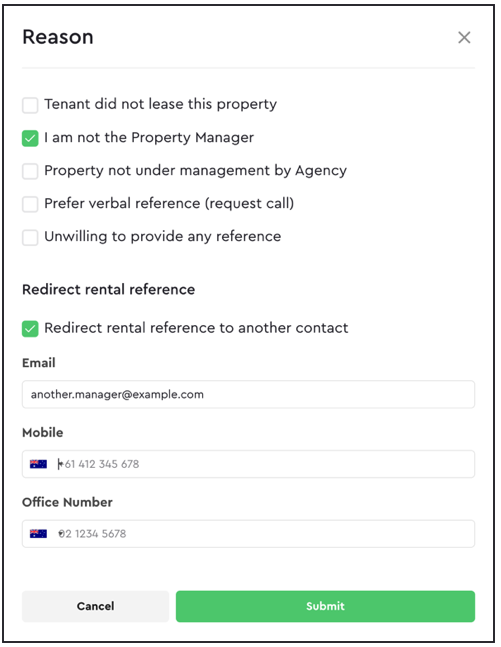Focus the Office Number input field

coord(264,534)
